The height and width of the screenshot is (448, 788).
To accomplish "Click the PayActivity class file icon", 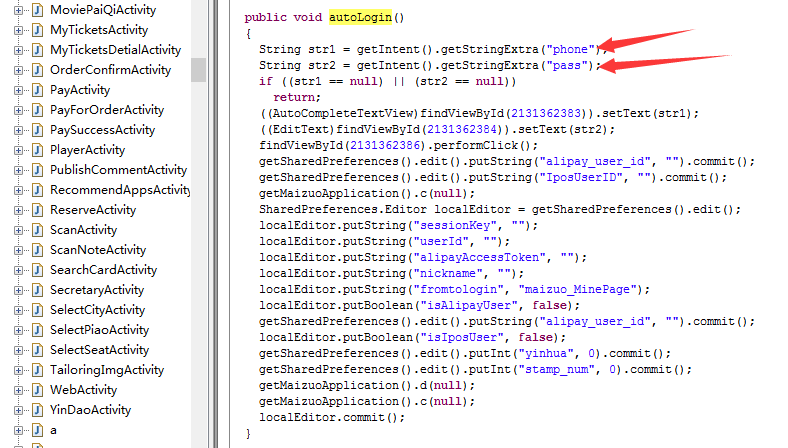I will [38, 90].
